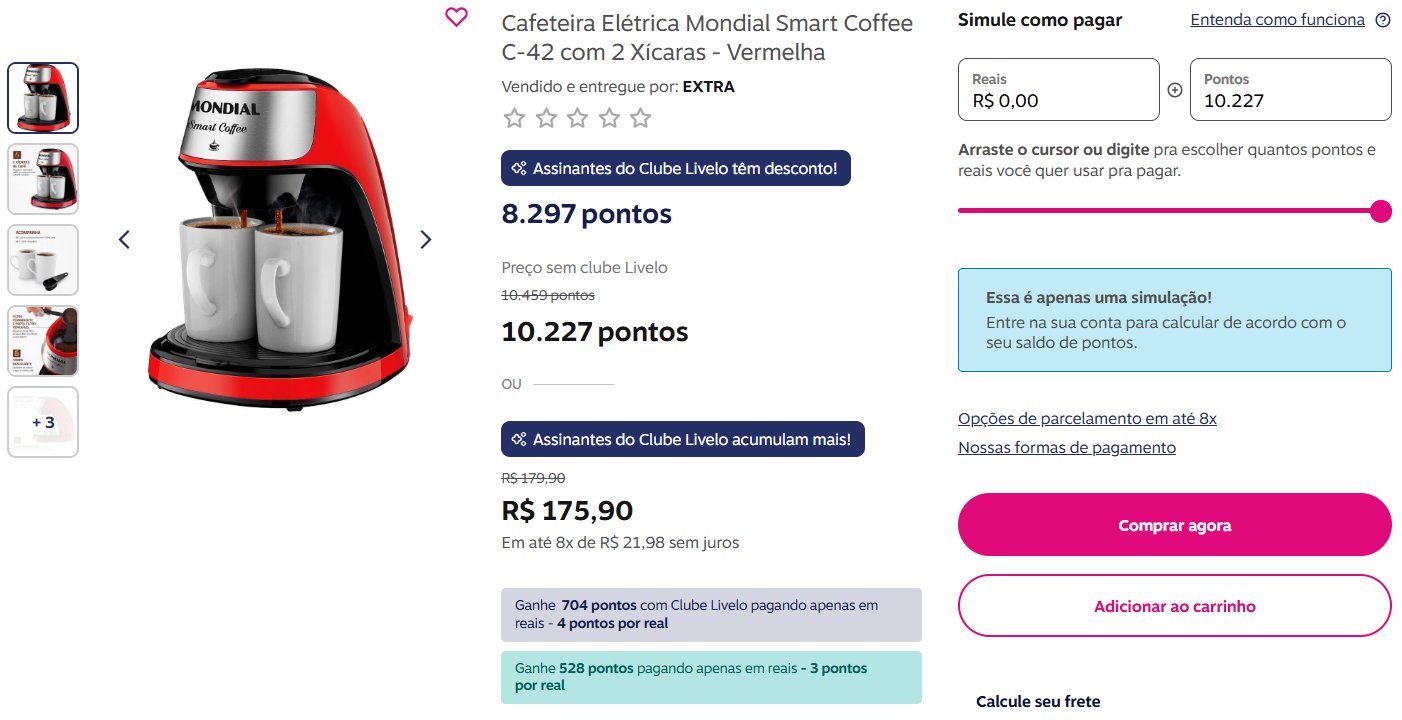
Task: Click the plus icon between Reais and Pontos
Action: pos(1175,90)
